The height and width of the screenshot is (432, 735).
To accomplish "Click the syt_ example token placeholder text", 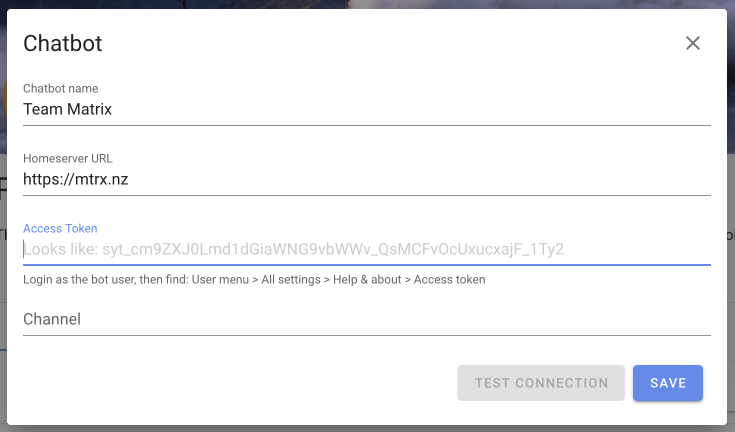I will pos(333,249).
